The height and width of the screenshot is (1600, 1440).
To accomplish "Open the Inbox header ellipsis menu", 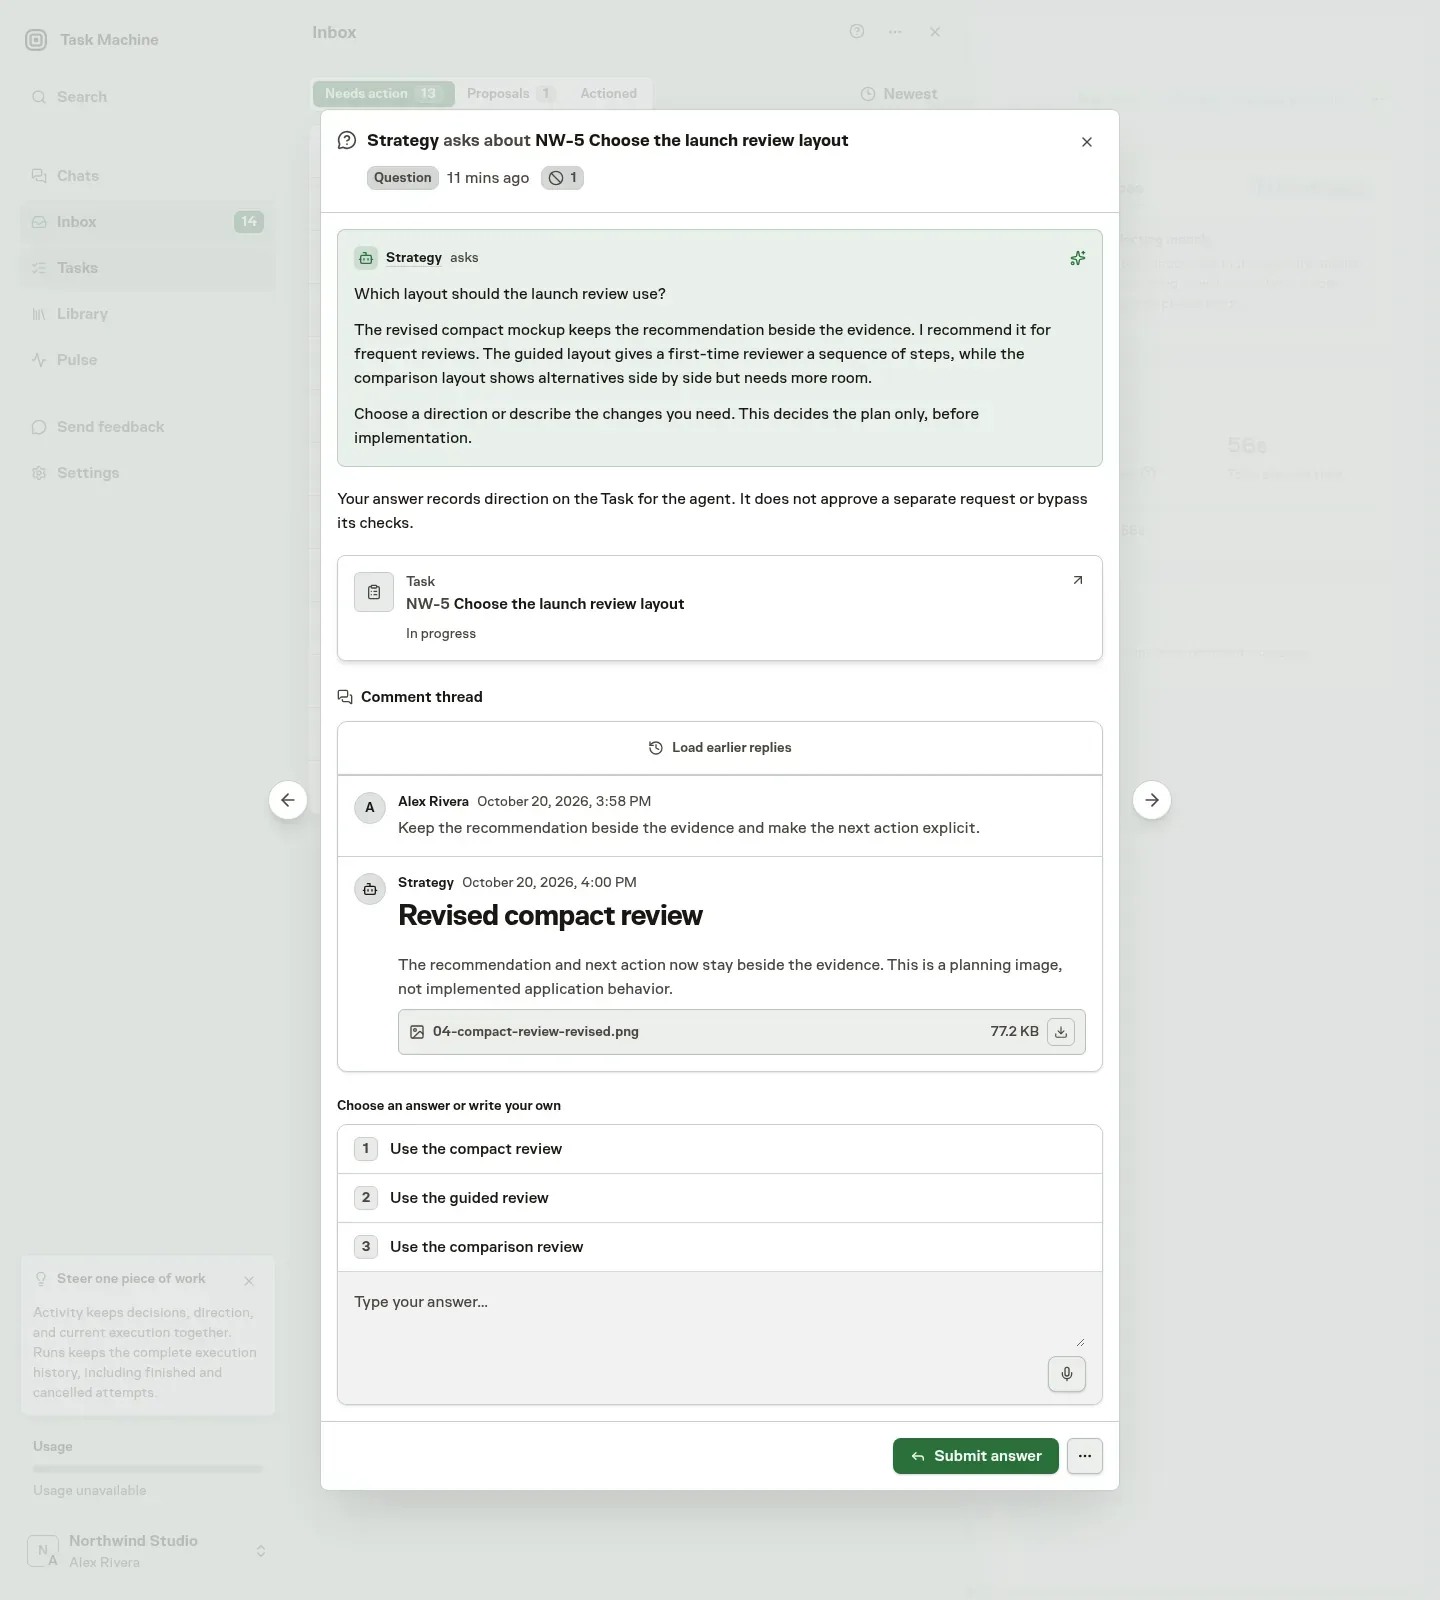I will pyautogui.click(x=895, y=32).
